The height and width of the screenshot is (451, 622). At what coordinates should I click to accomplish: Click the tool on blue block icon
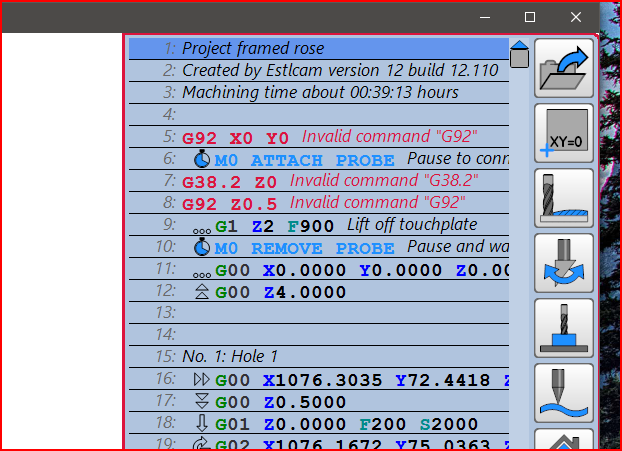(564, 328)
